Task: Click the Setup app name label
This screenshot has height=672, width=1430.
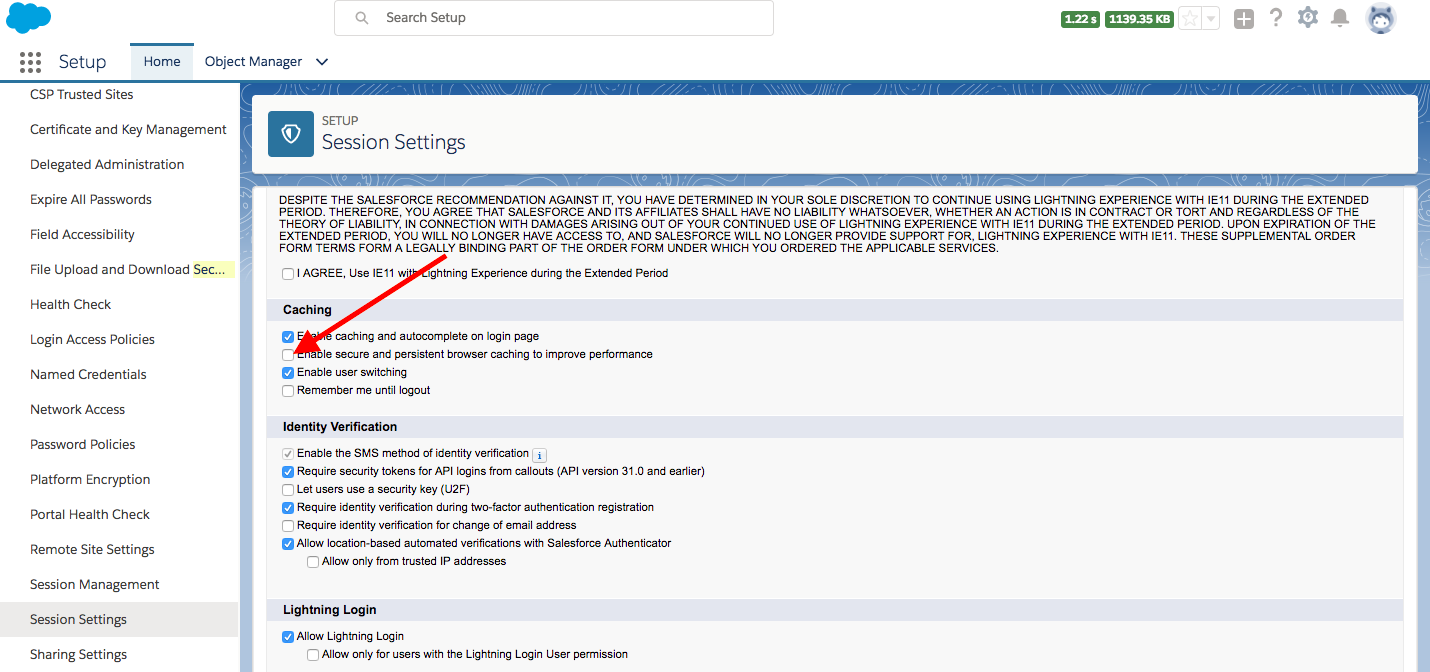Action: 82,62
